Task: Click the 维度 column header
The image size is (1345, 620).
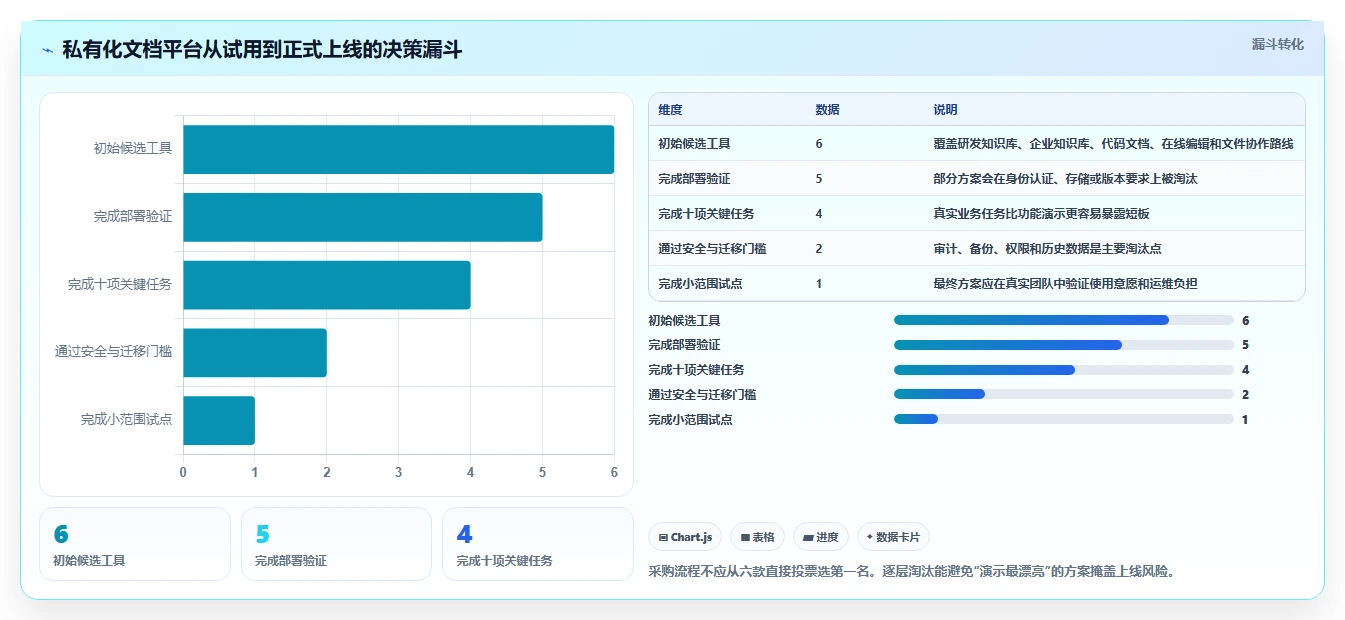Action: [x=670, y=109]
